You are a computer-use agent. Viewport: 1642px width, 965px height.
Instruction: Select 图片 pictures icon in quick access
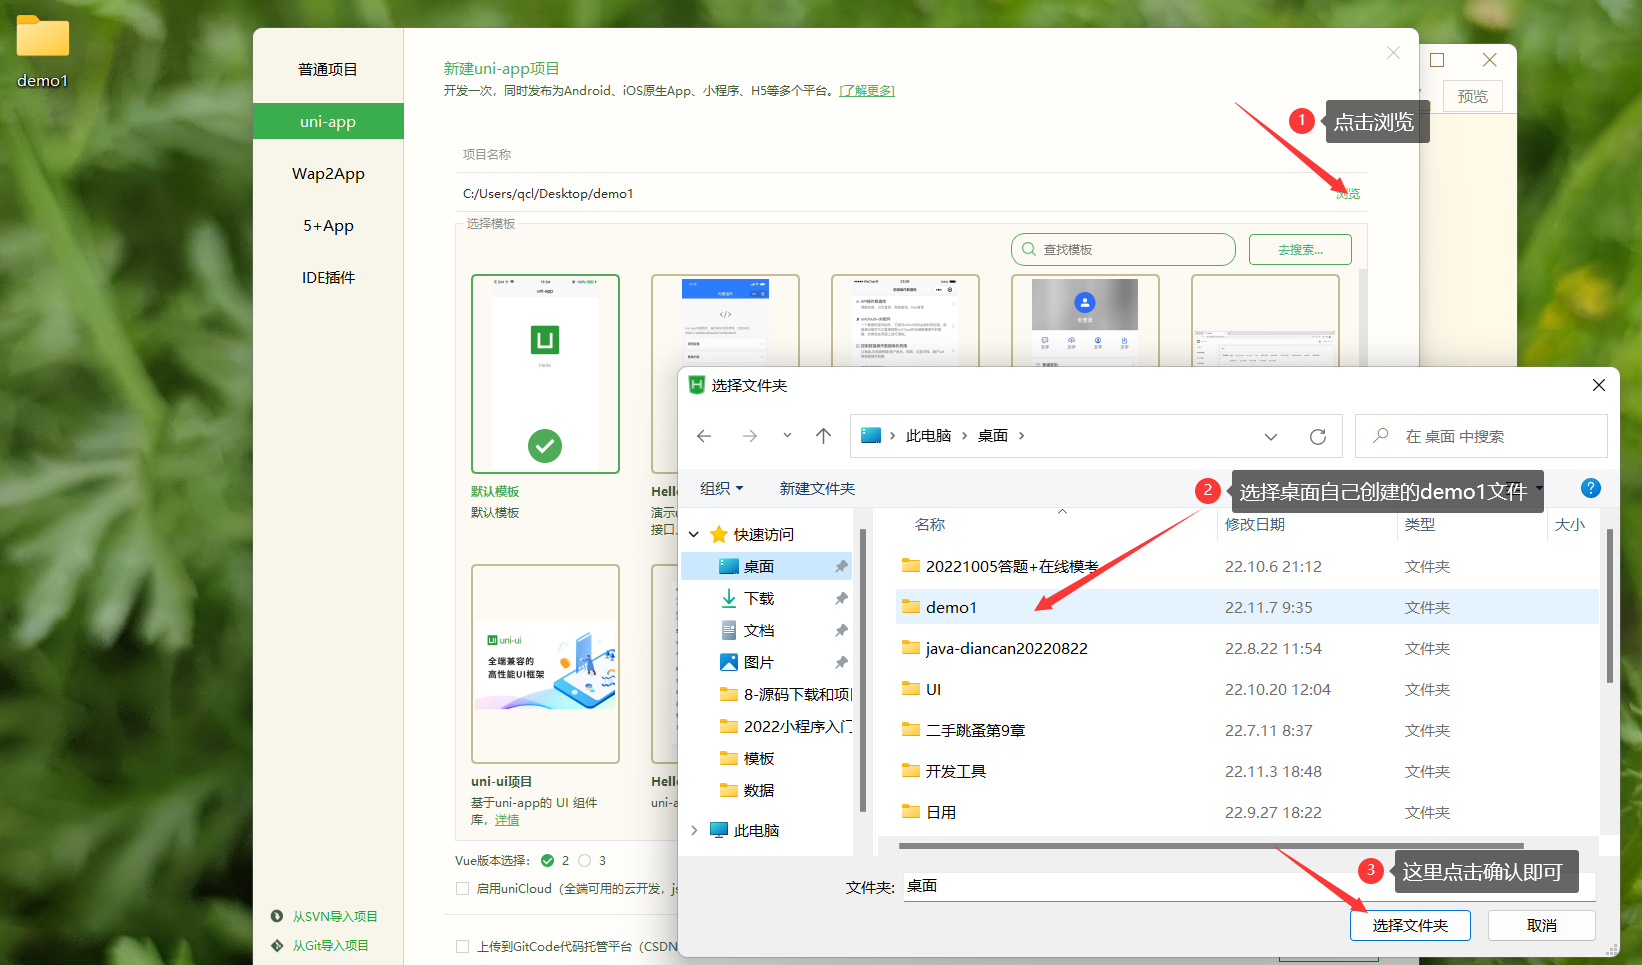729,662
